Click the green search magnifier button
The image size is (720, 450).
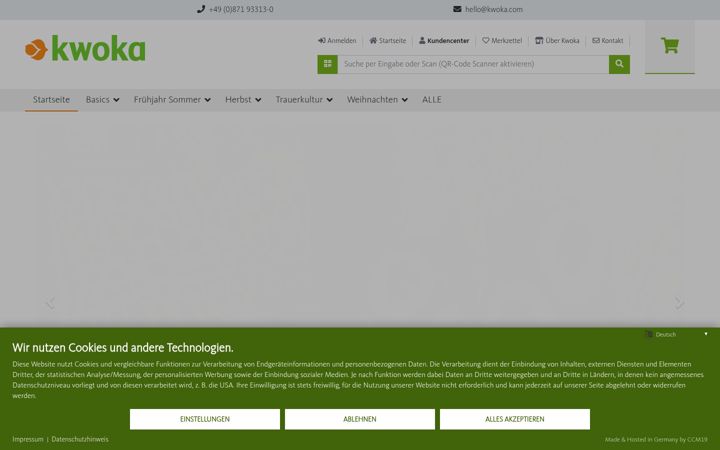[x=619, y=64]
